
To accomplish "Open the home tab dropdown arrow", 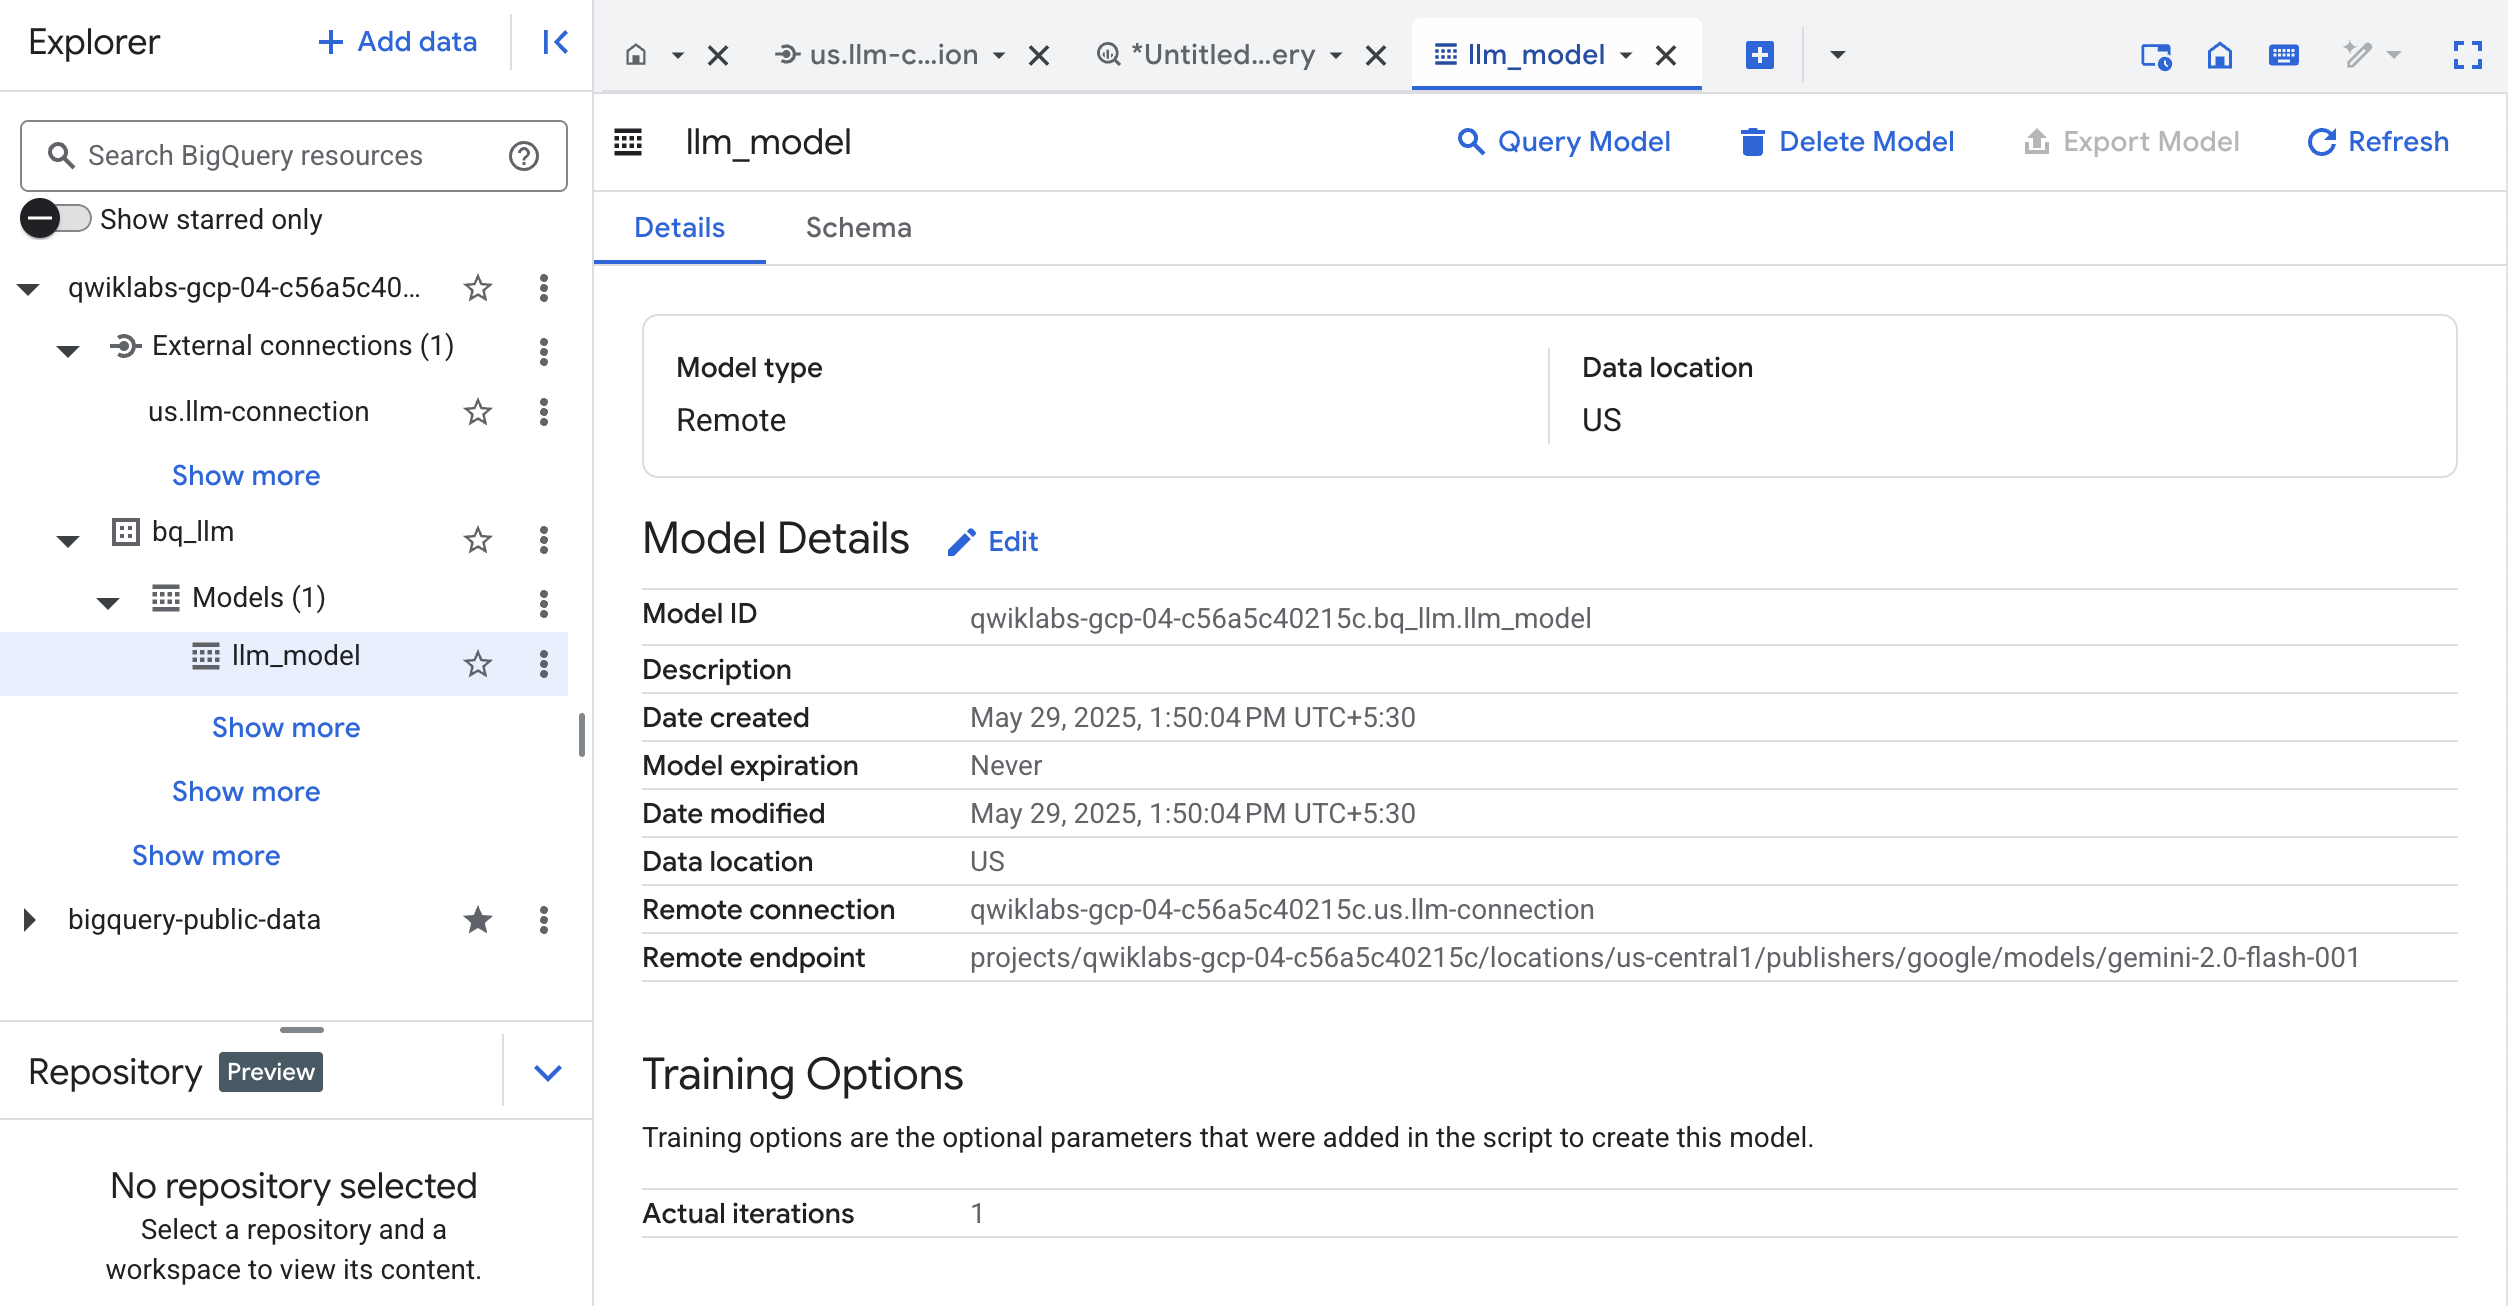I will click(677, 55).
